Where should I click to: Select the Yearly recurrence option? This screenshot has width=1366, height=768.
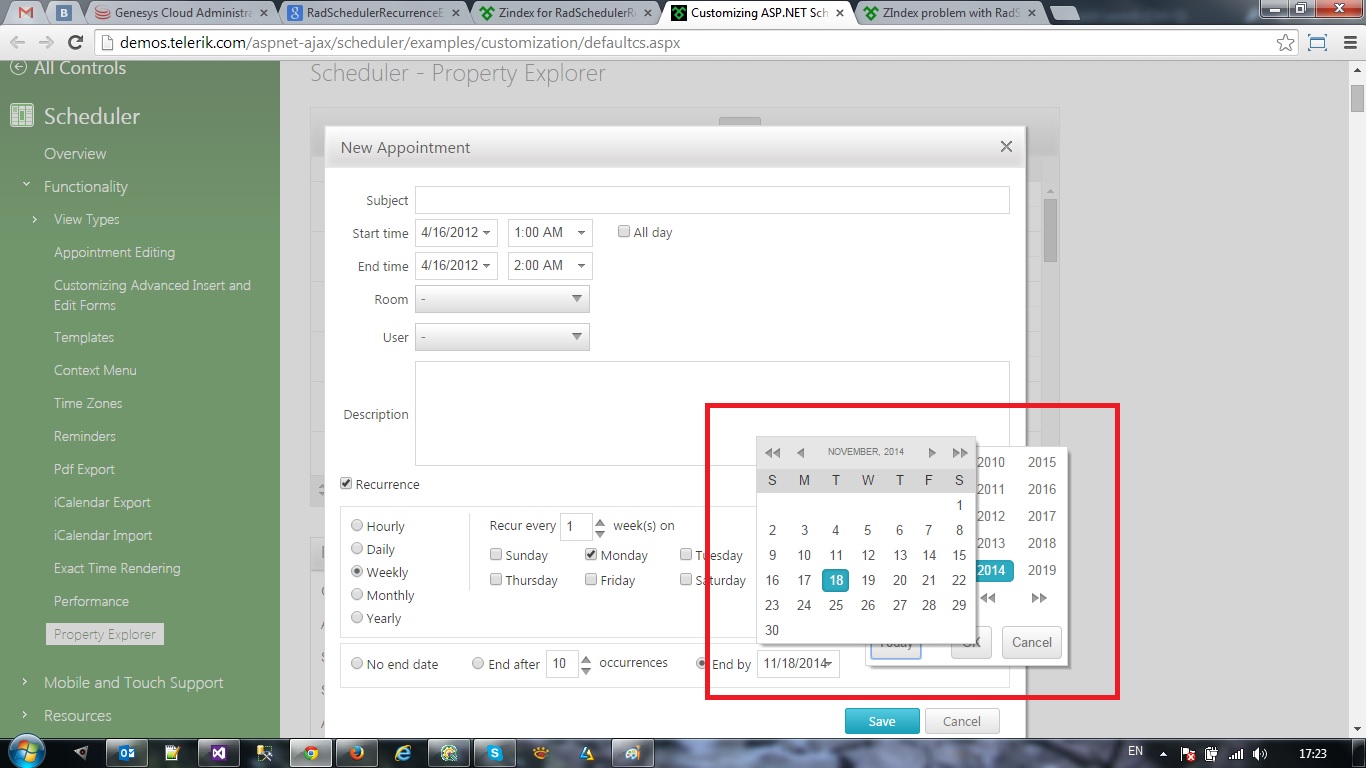pos(357,618)
